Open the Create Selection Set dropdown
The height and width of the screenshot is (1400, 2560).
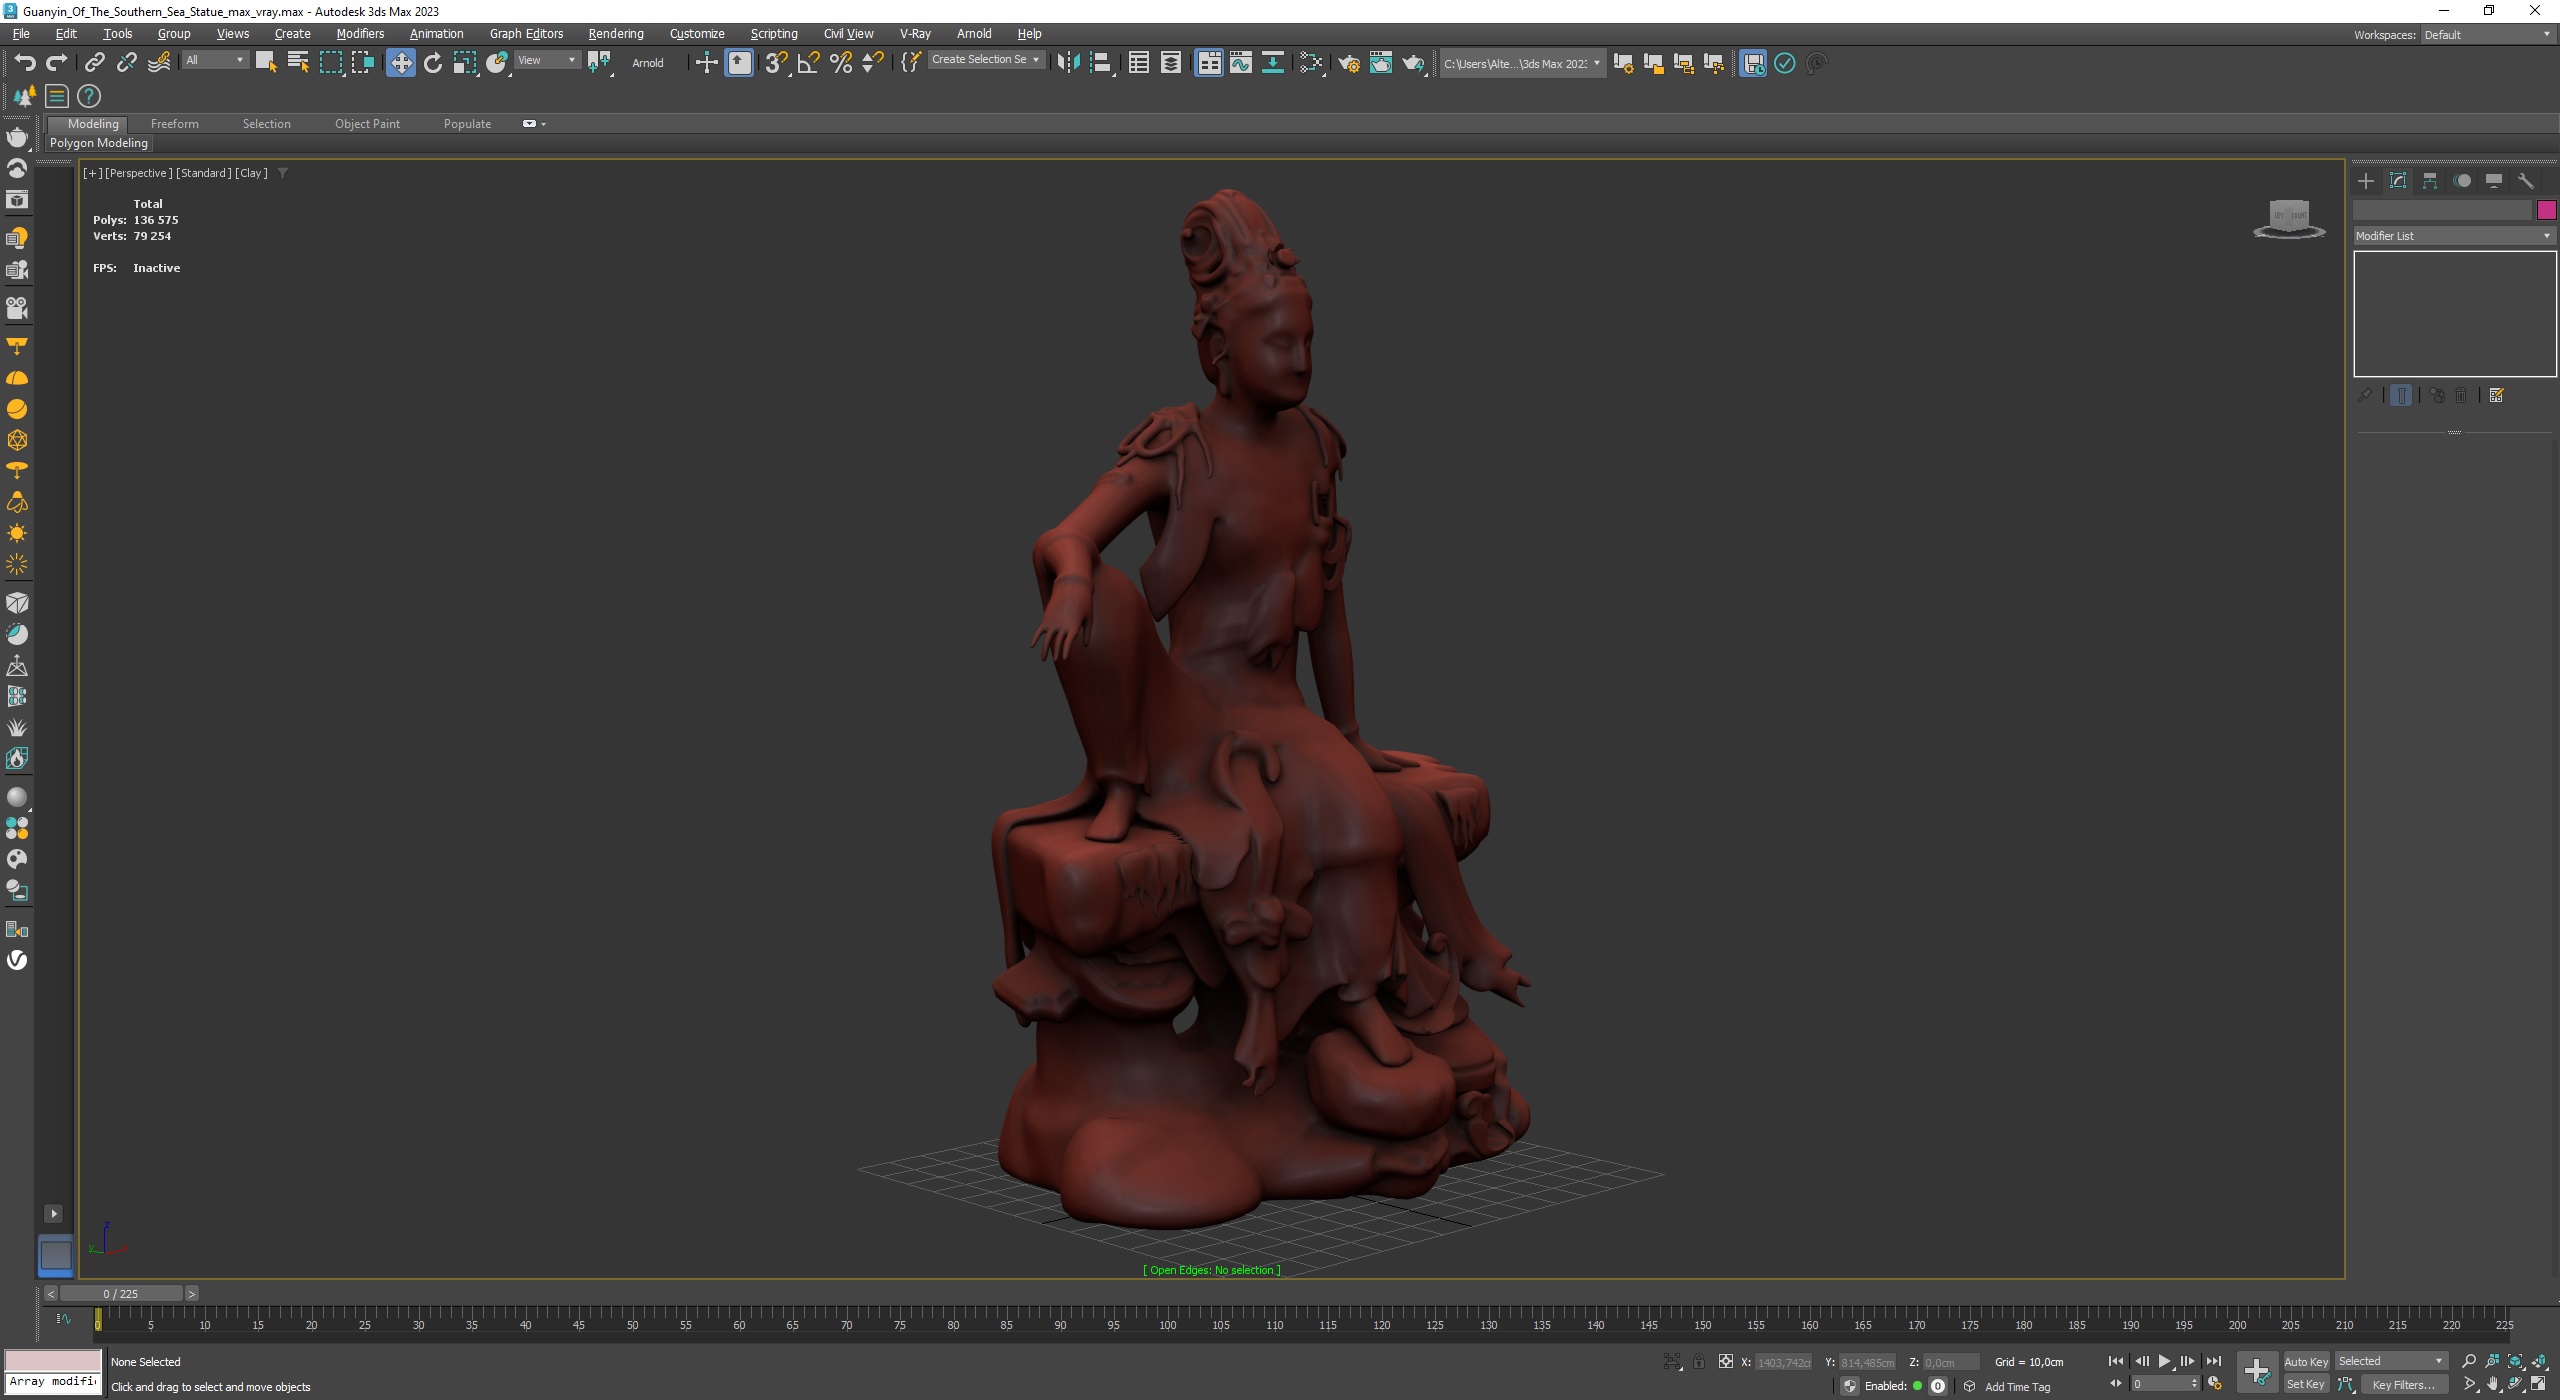(985, 60)
